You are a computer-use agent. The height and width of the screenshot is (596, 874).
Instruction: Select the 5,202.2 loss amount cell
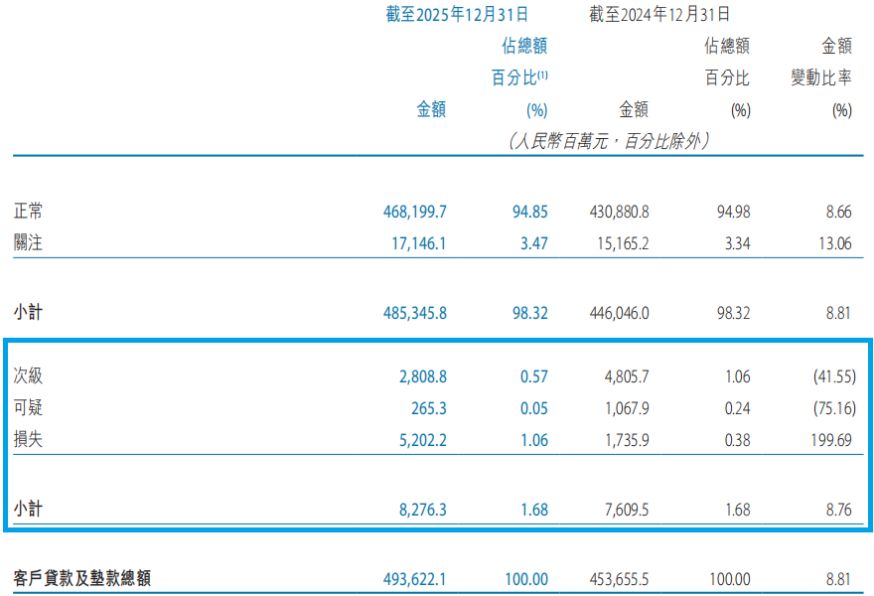[421, 439]
